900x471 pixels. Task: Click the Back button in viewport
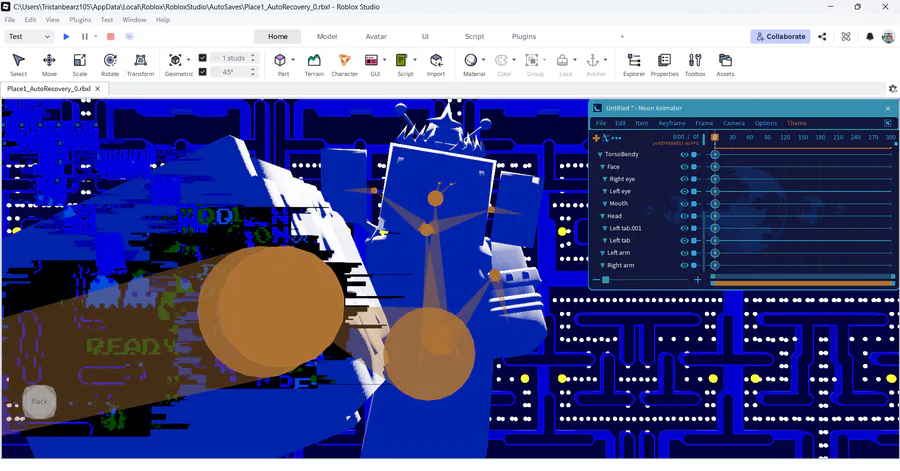(39, 401)
